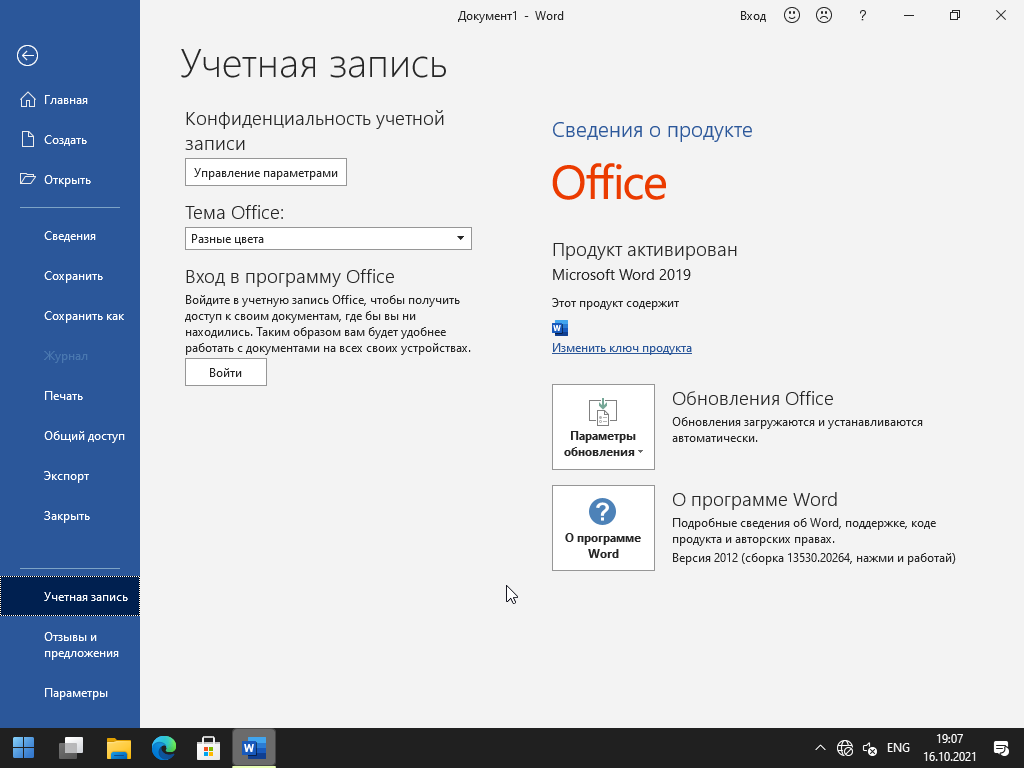
Task: Click the muted volume tray icon
Action: tap(869, 748)
